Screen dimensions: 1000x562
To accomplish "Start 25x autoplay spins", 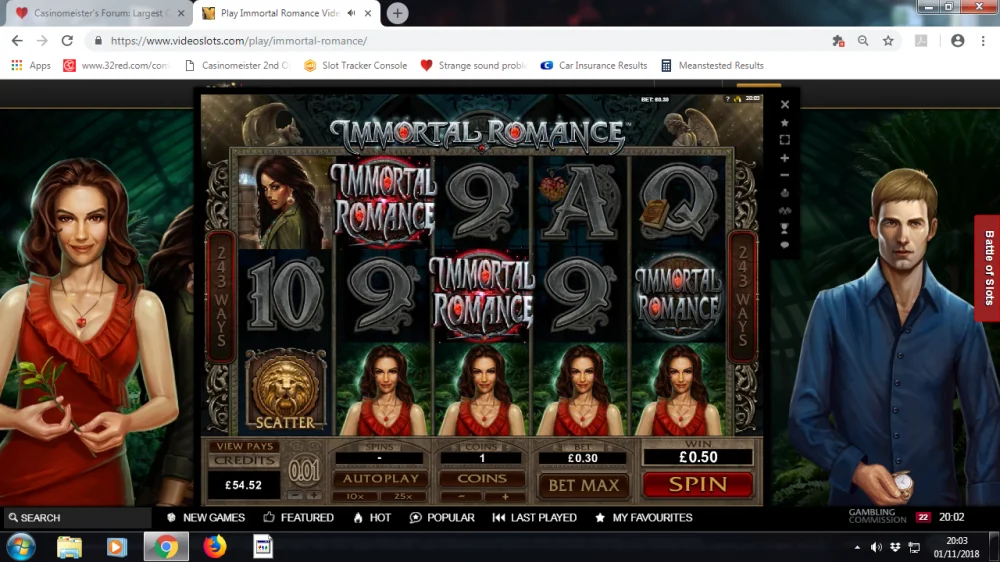I will tap(402, 496).
